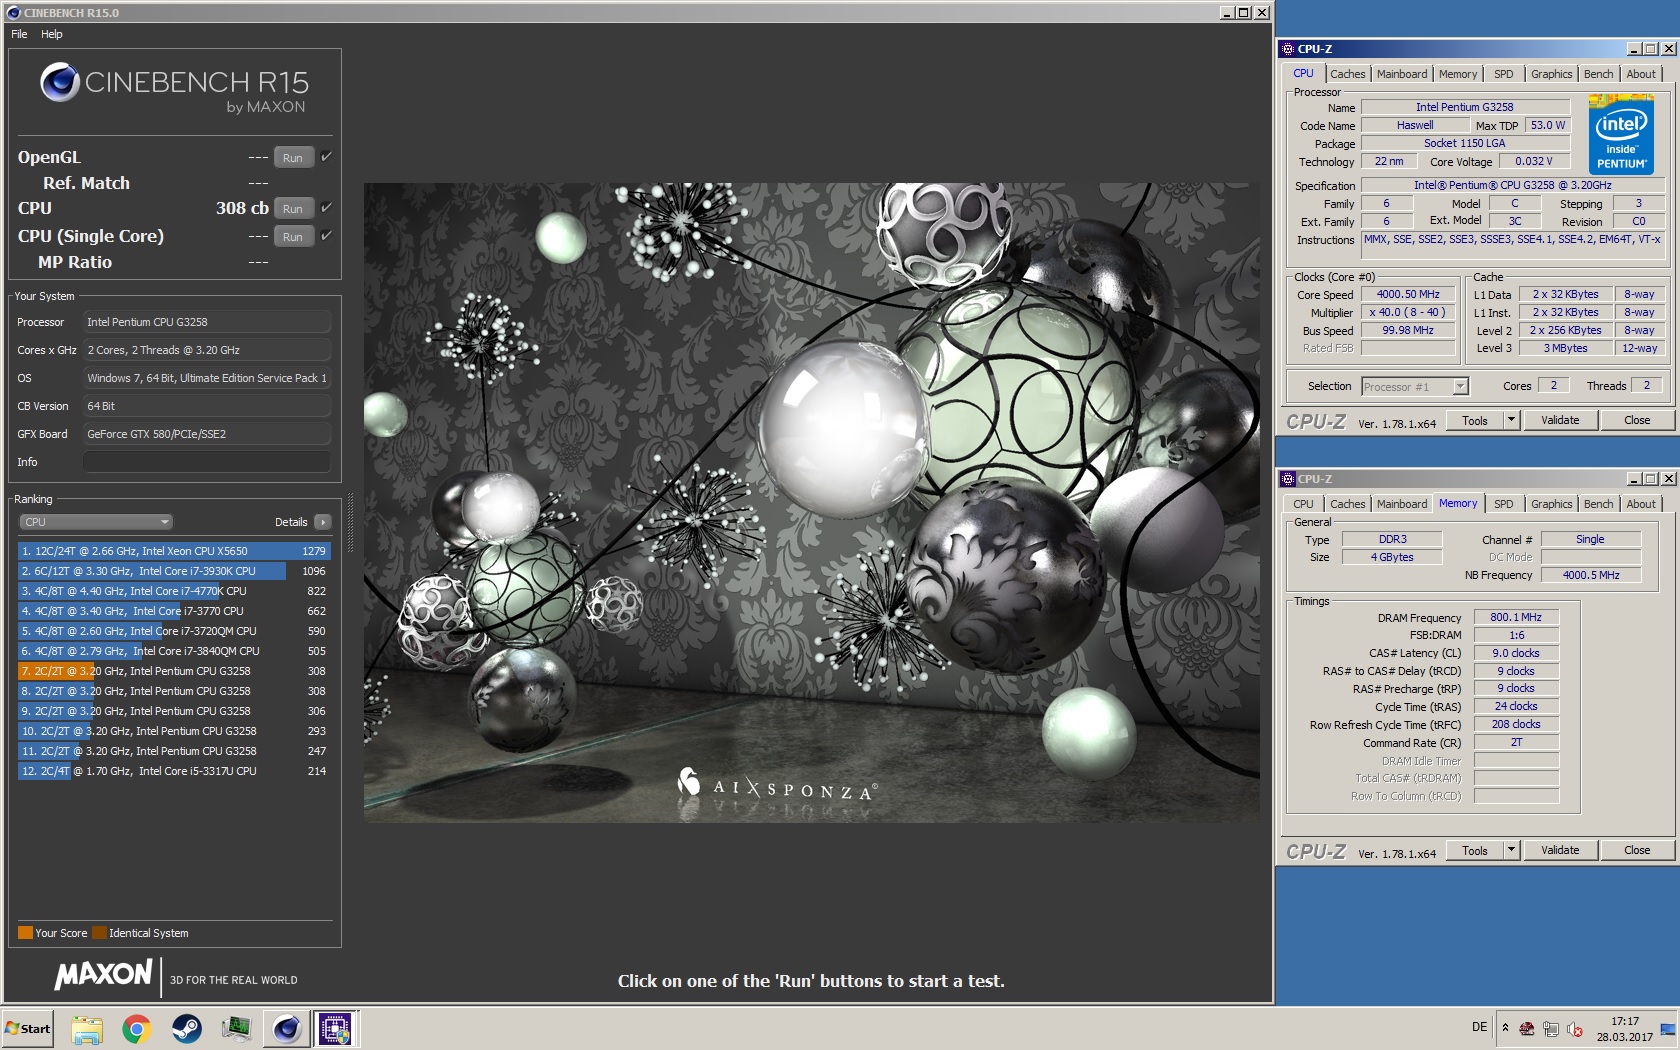The width and height of the screenshot is (1680, 1050).
Task: Select ranking entry Core i7-4770K
Action: pos(174,591)
